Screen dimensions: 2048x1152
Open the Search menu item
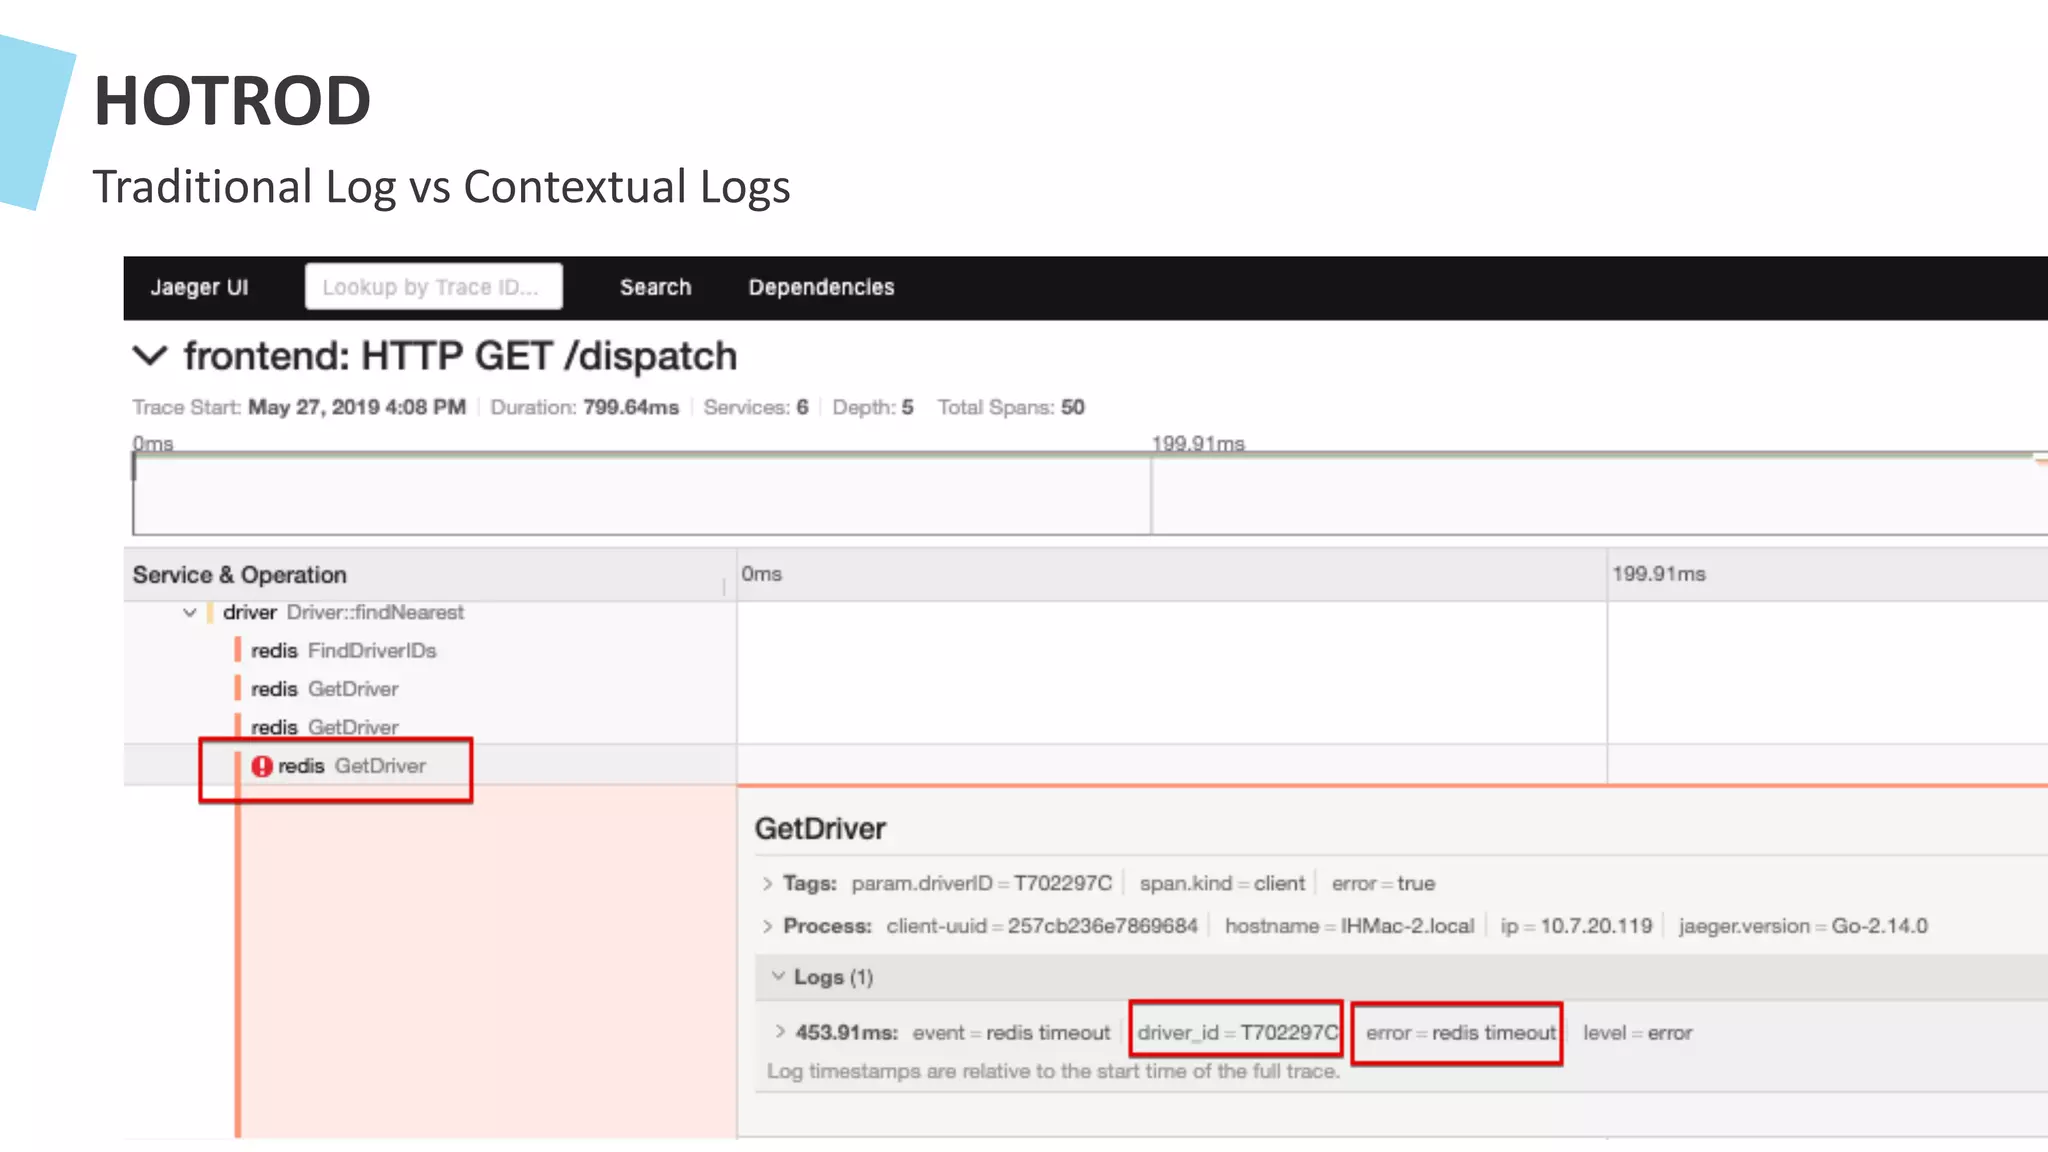[x=655, y=287]
